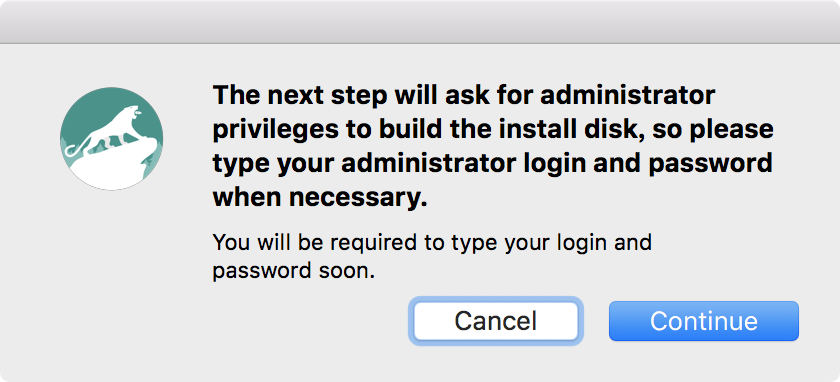Dismiss the dialog with Cancel
Viewport: 840px width, 382px height.
coord(496,320)
